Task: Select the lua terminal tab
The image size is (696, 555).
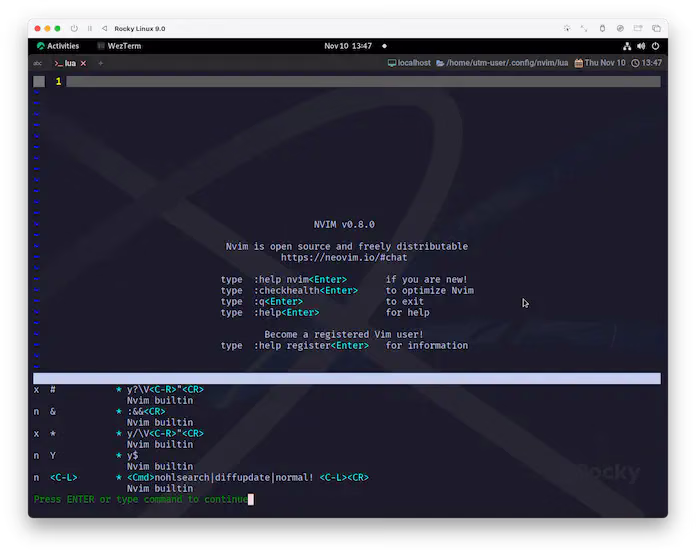Action: pos(65,63)
